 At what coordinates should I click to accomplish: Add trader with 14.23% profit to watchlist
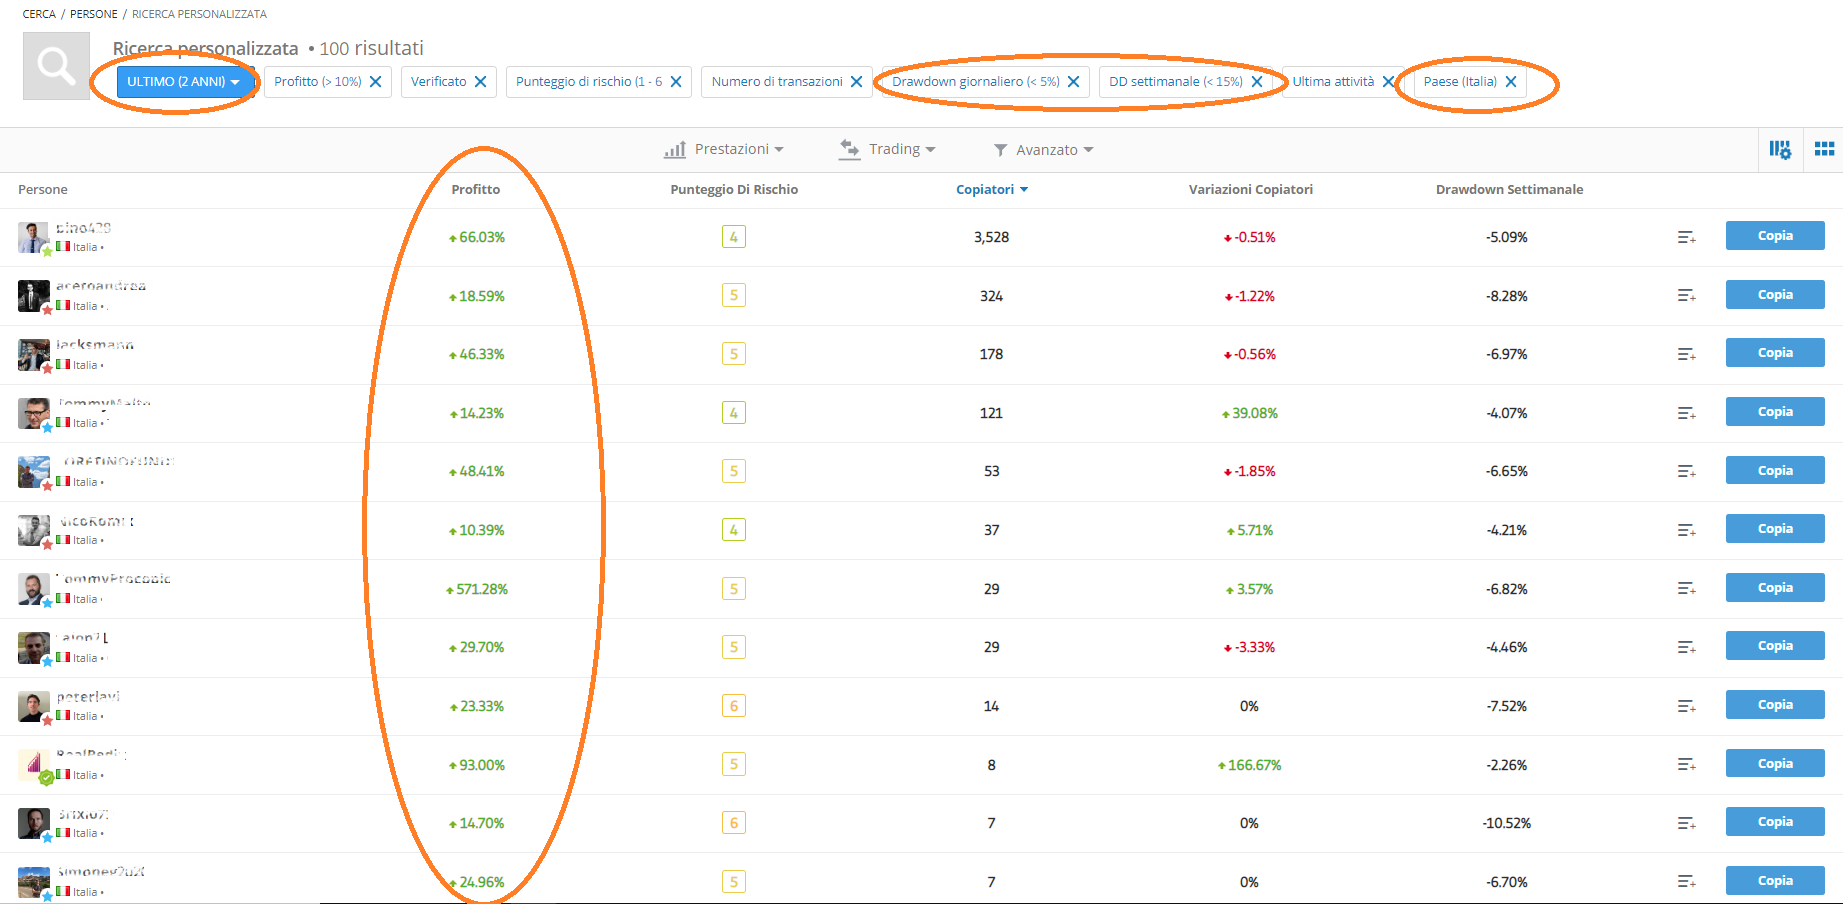1687,413
